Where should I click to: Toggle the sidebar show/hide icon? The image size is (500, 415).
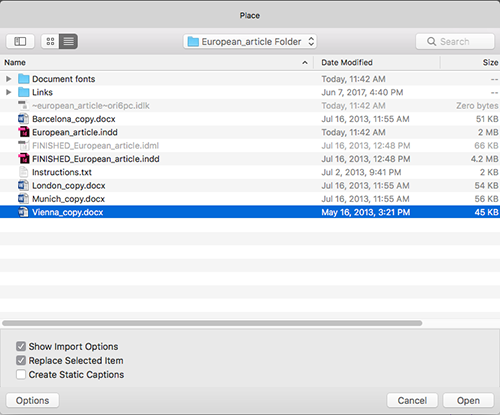pyautogui.click(x=20, y=41)
